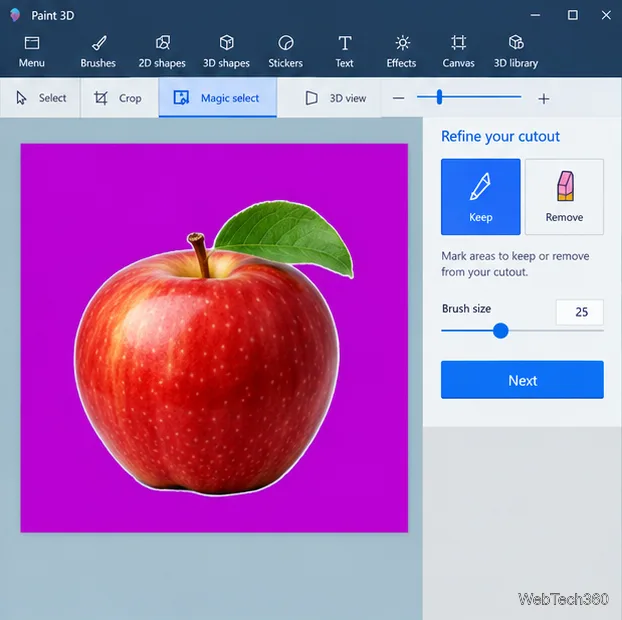Open the Menu panel
This screenshot has width=622, height=620.
pos(32,52)
